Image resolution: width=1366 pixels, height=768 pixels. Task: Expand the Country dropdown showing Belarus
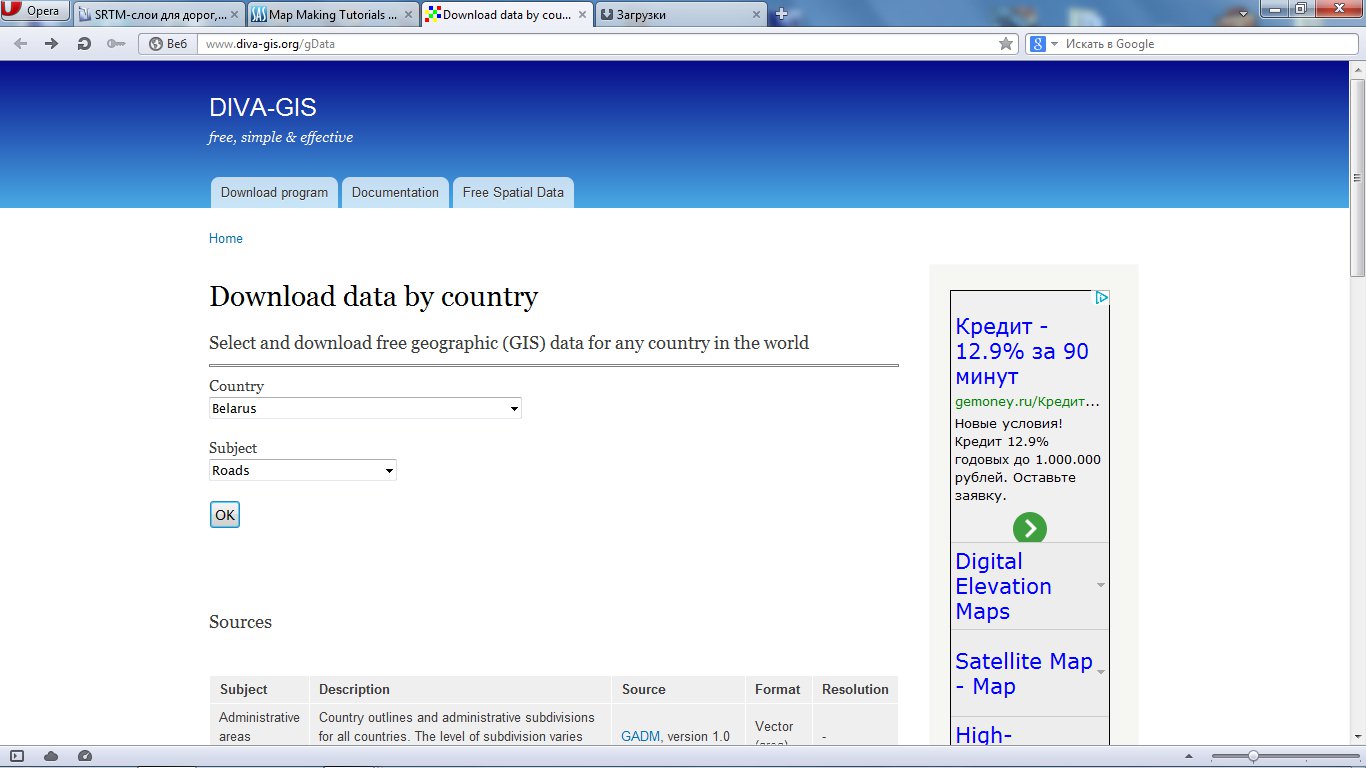click(x=365, y=408)
